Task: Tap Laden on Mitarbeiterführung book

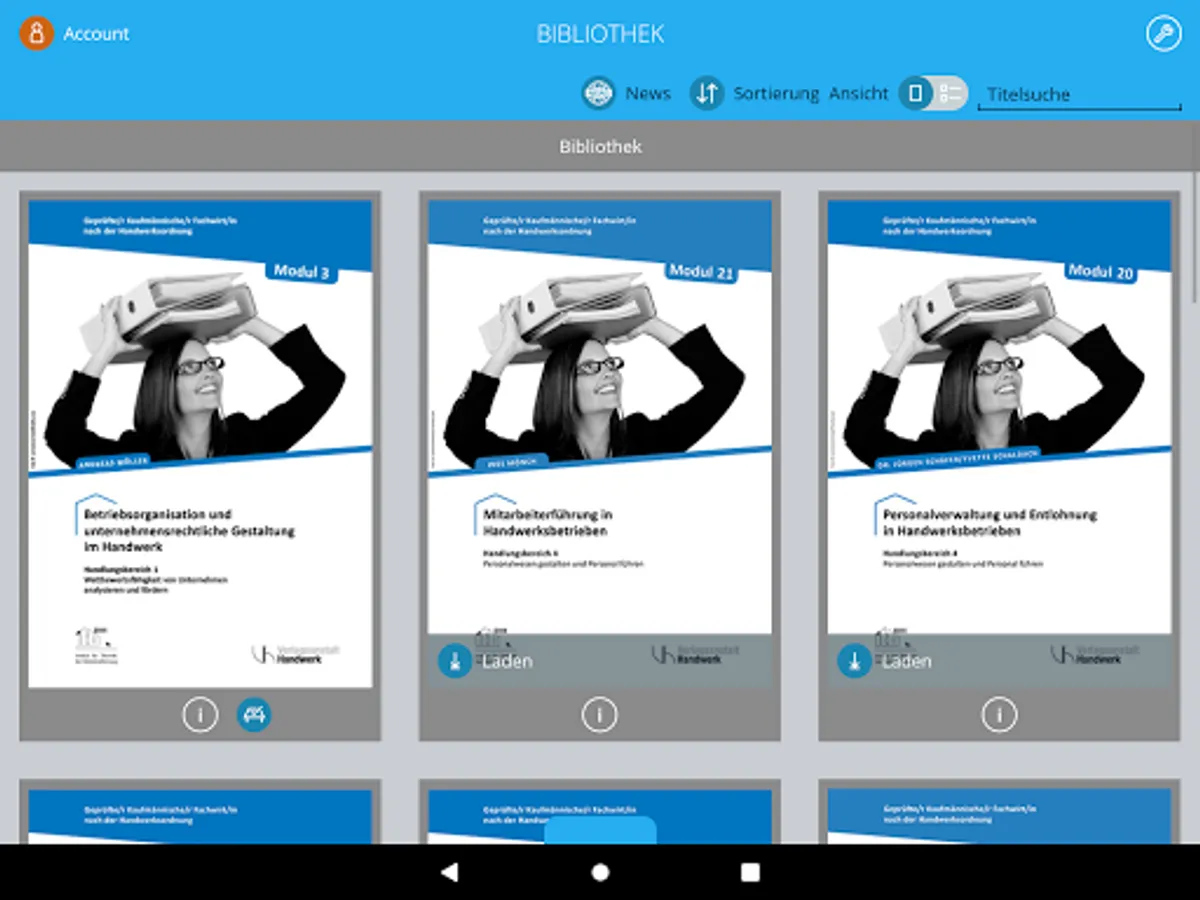Action: tap(507, 661)
